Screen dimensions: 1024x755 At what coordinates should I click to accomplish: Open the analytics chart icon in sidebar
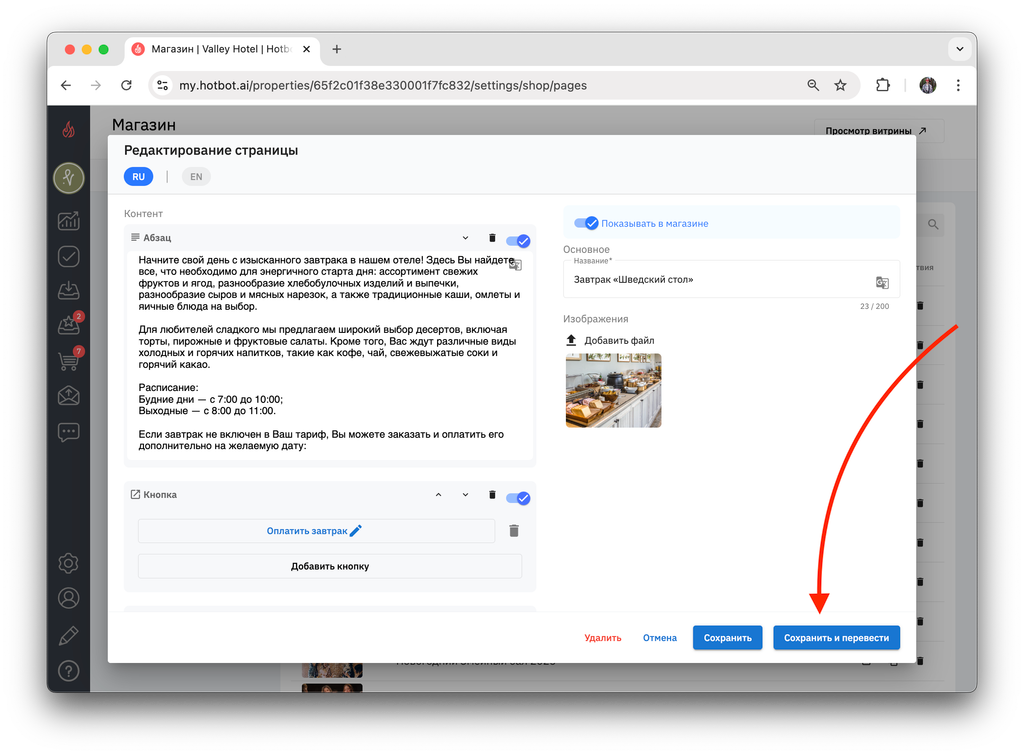pos(69,221)
